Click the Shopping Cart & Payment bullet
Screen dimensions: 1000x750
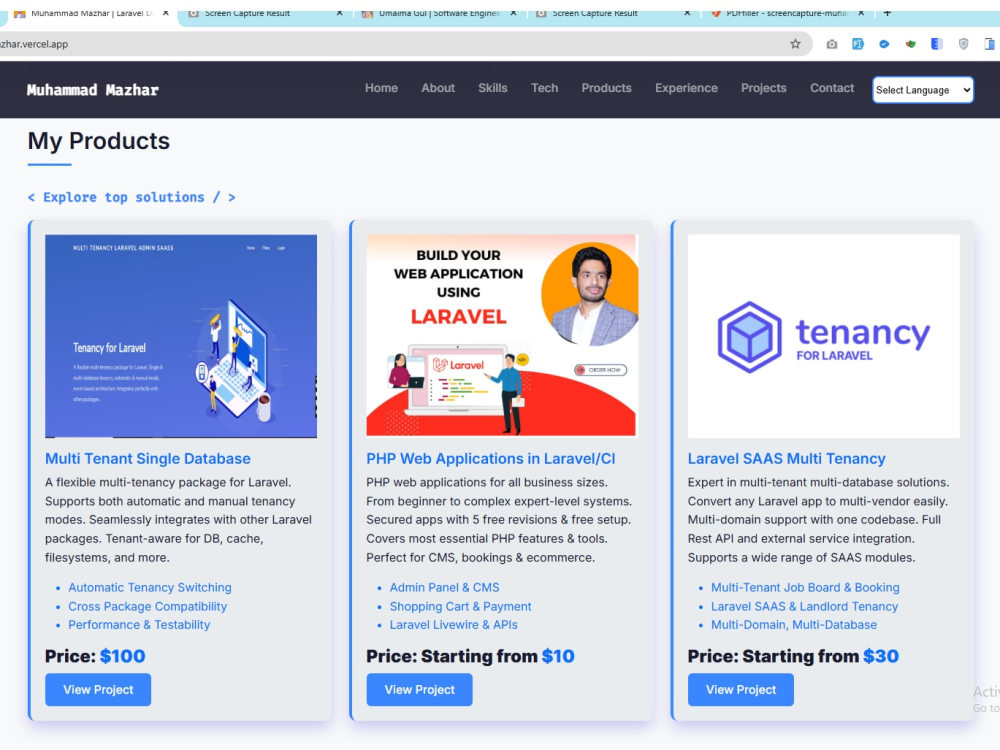pyautogui.click(x=460, y=607)
